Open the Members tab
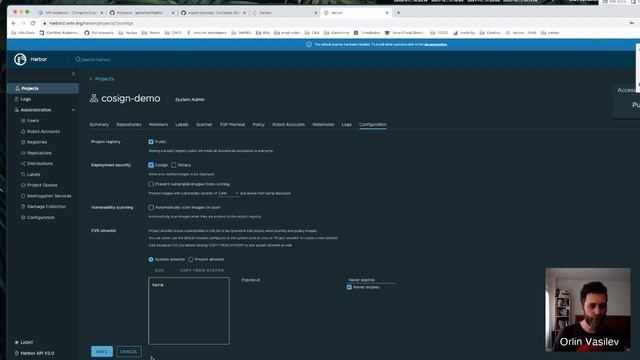Screen dimensions: 640x360 (x=158, y=124)
